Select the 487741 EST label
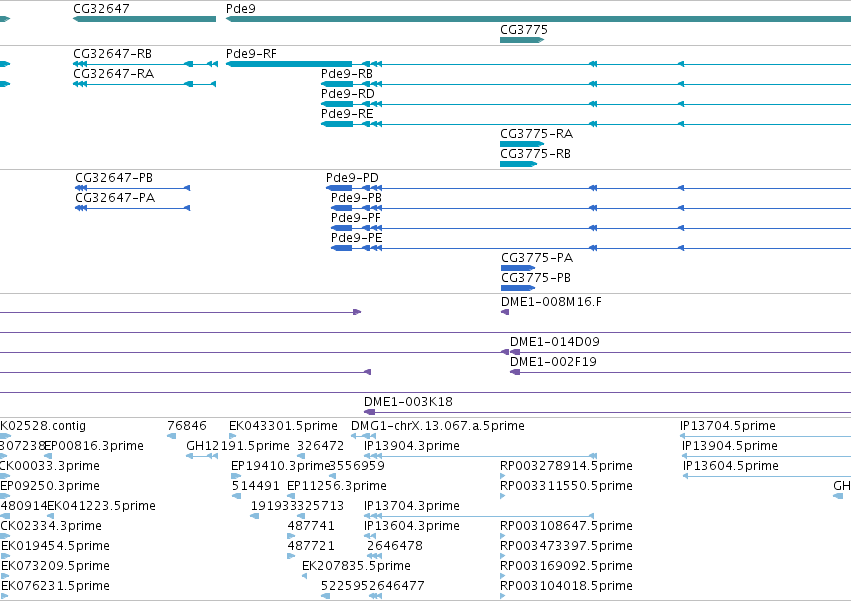The height and width of the screenshot is (601, 851). 311,527
